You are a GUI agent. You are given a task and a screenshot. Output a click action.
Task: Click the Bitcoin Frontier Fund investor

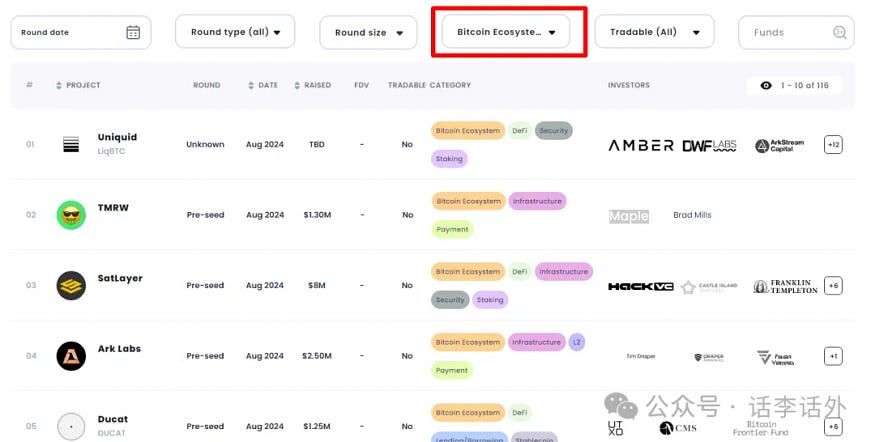point(761,428)
